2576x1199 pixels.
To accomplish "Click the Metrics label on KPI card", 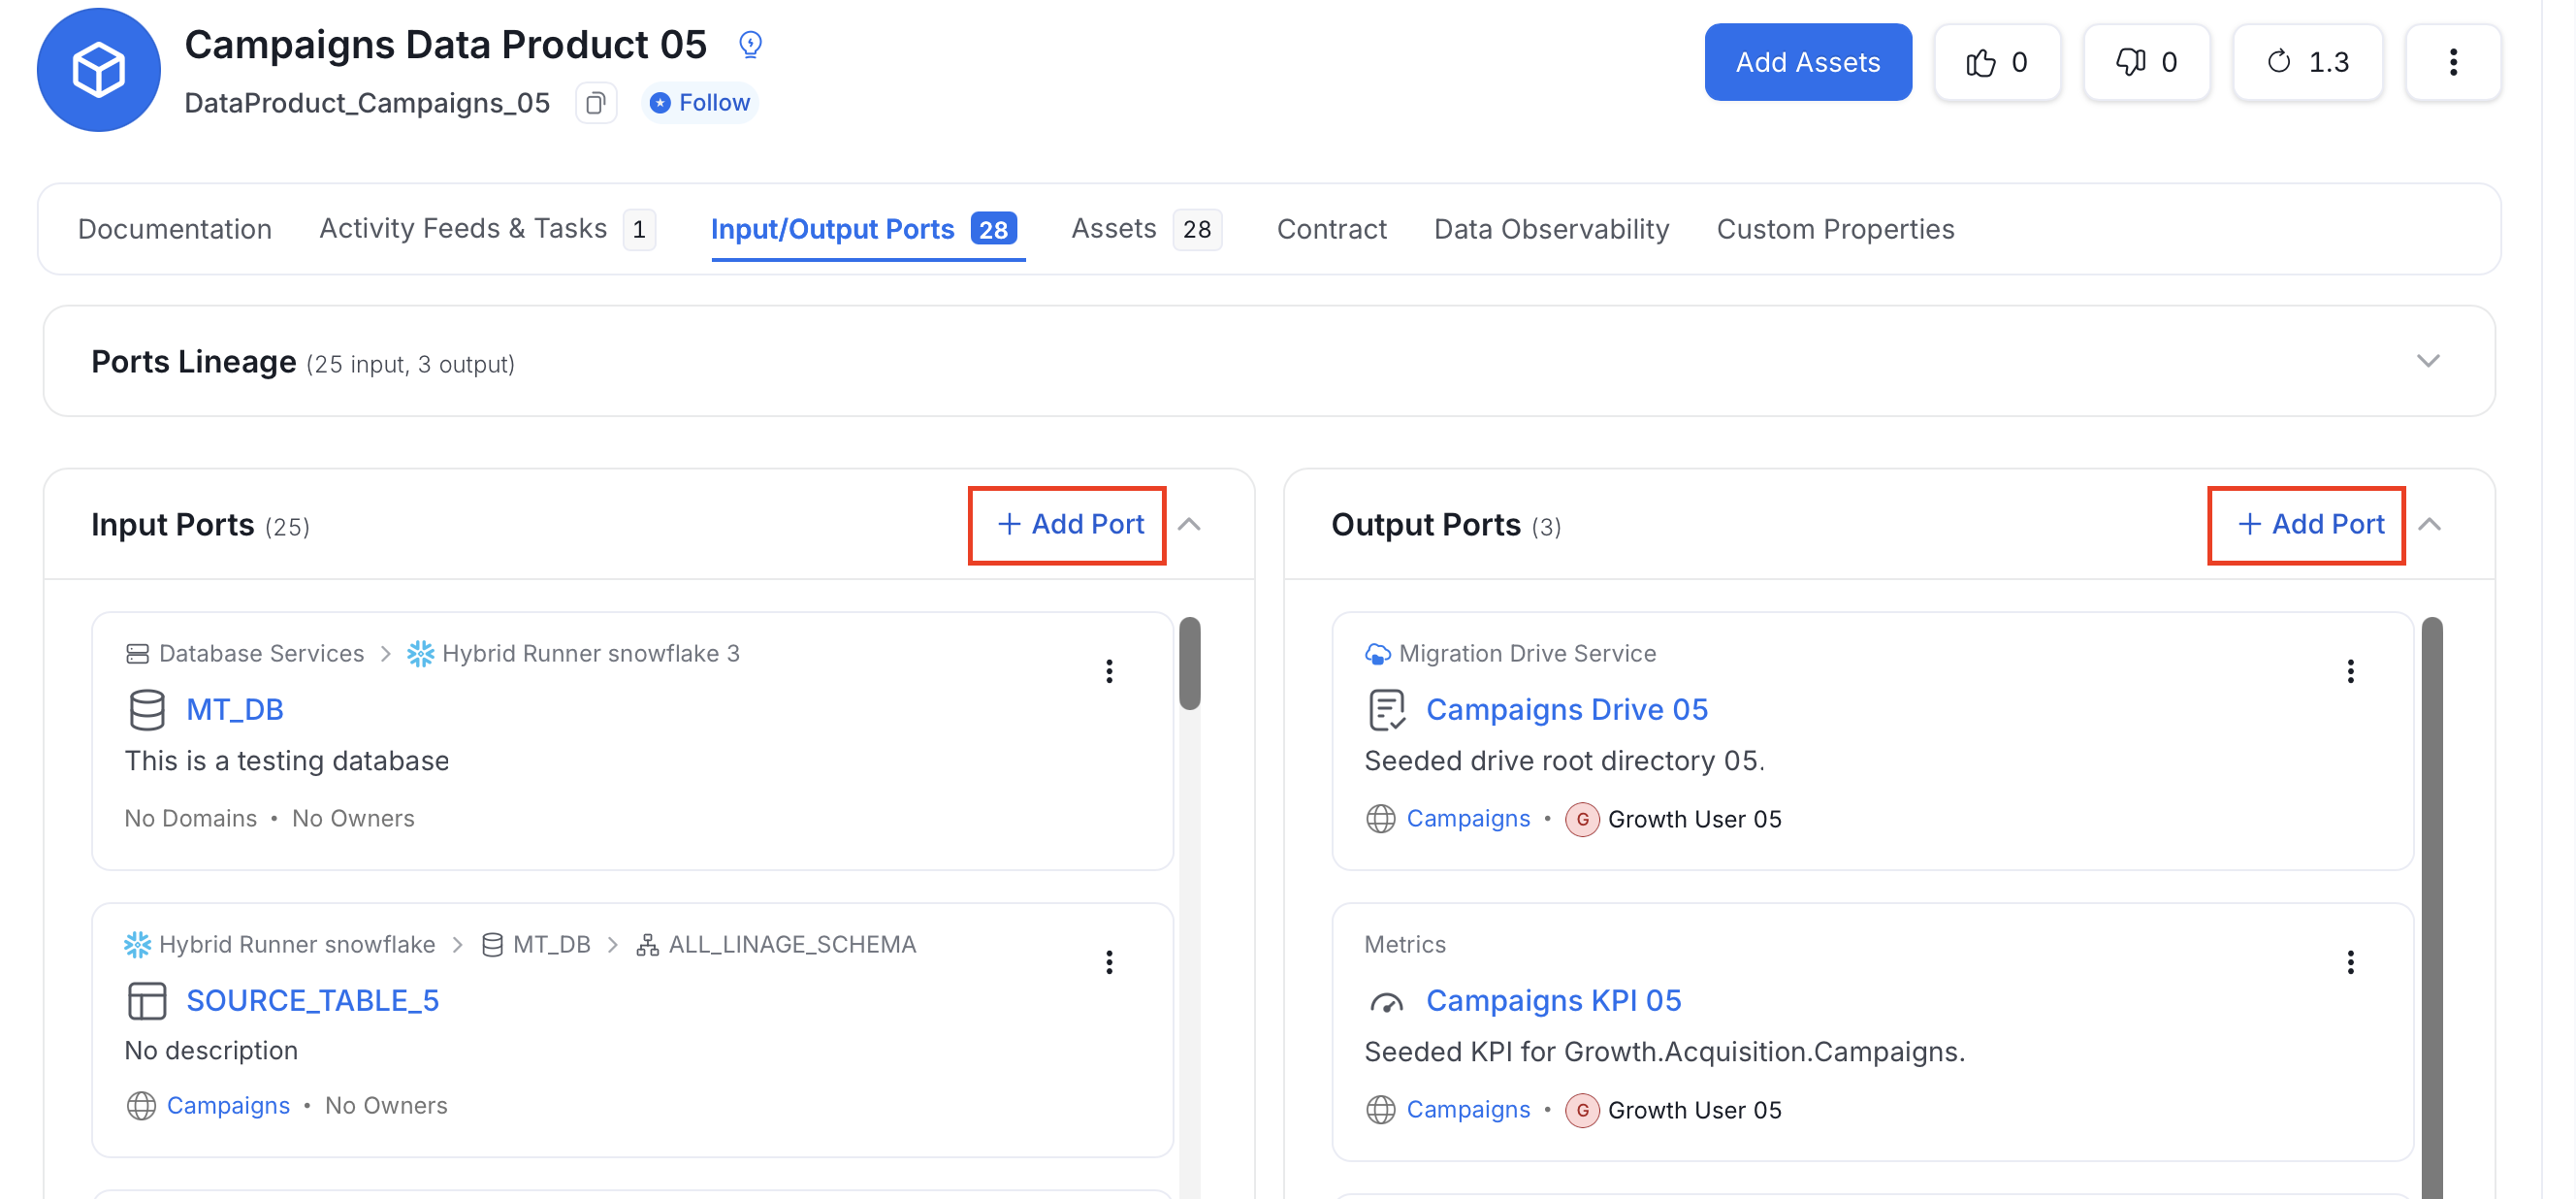I will (x=1405, y=944).
